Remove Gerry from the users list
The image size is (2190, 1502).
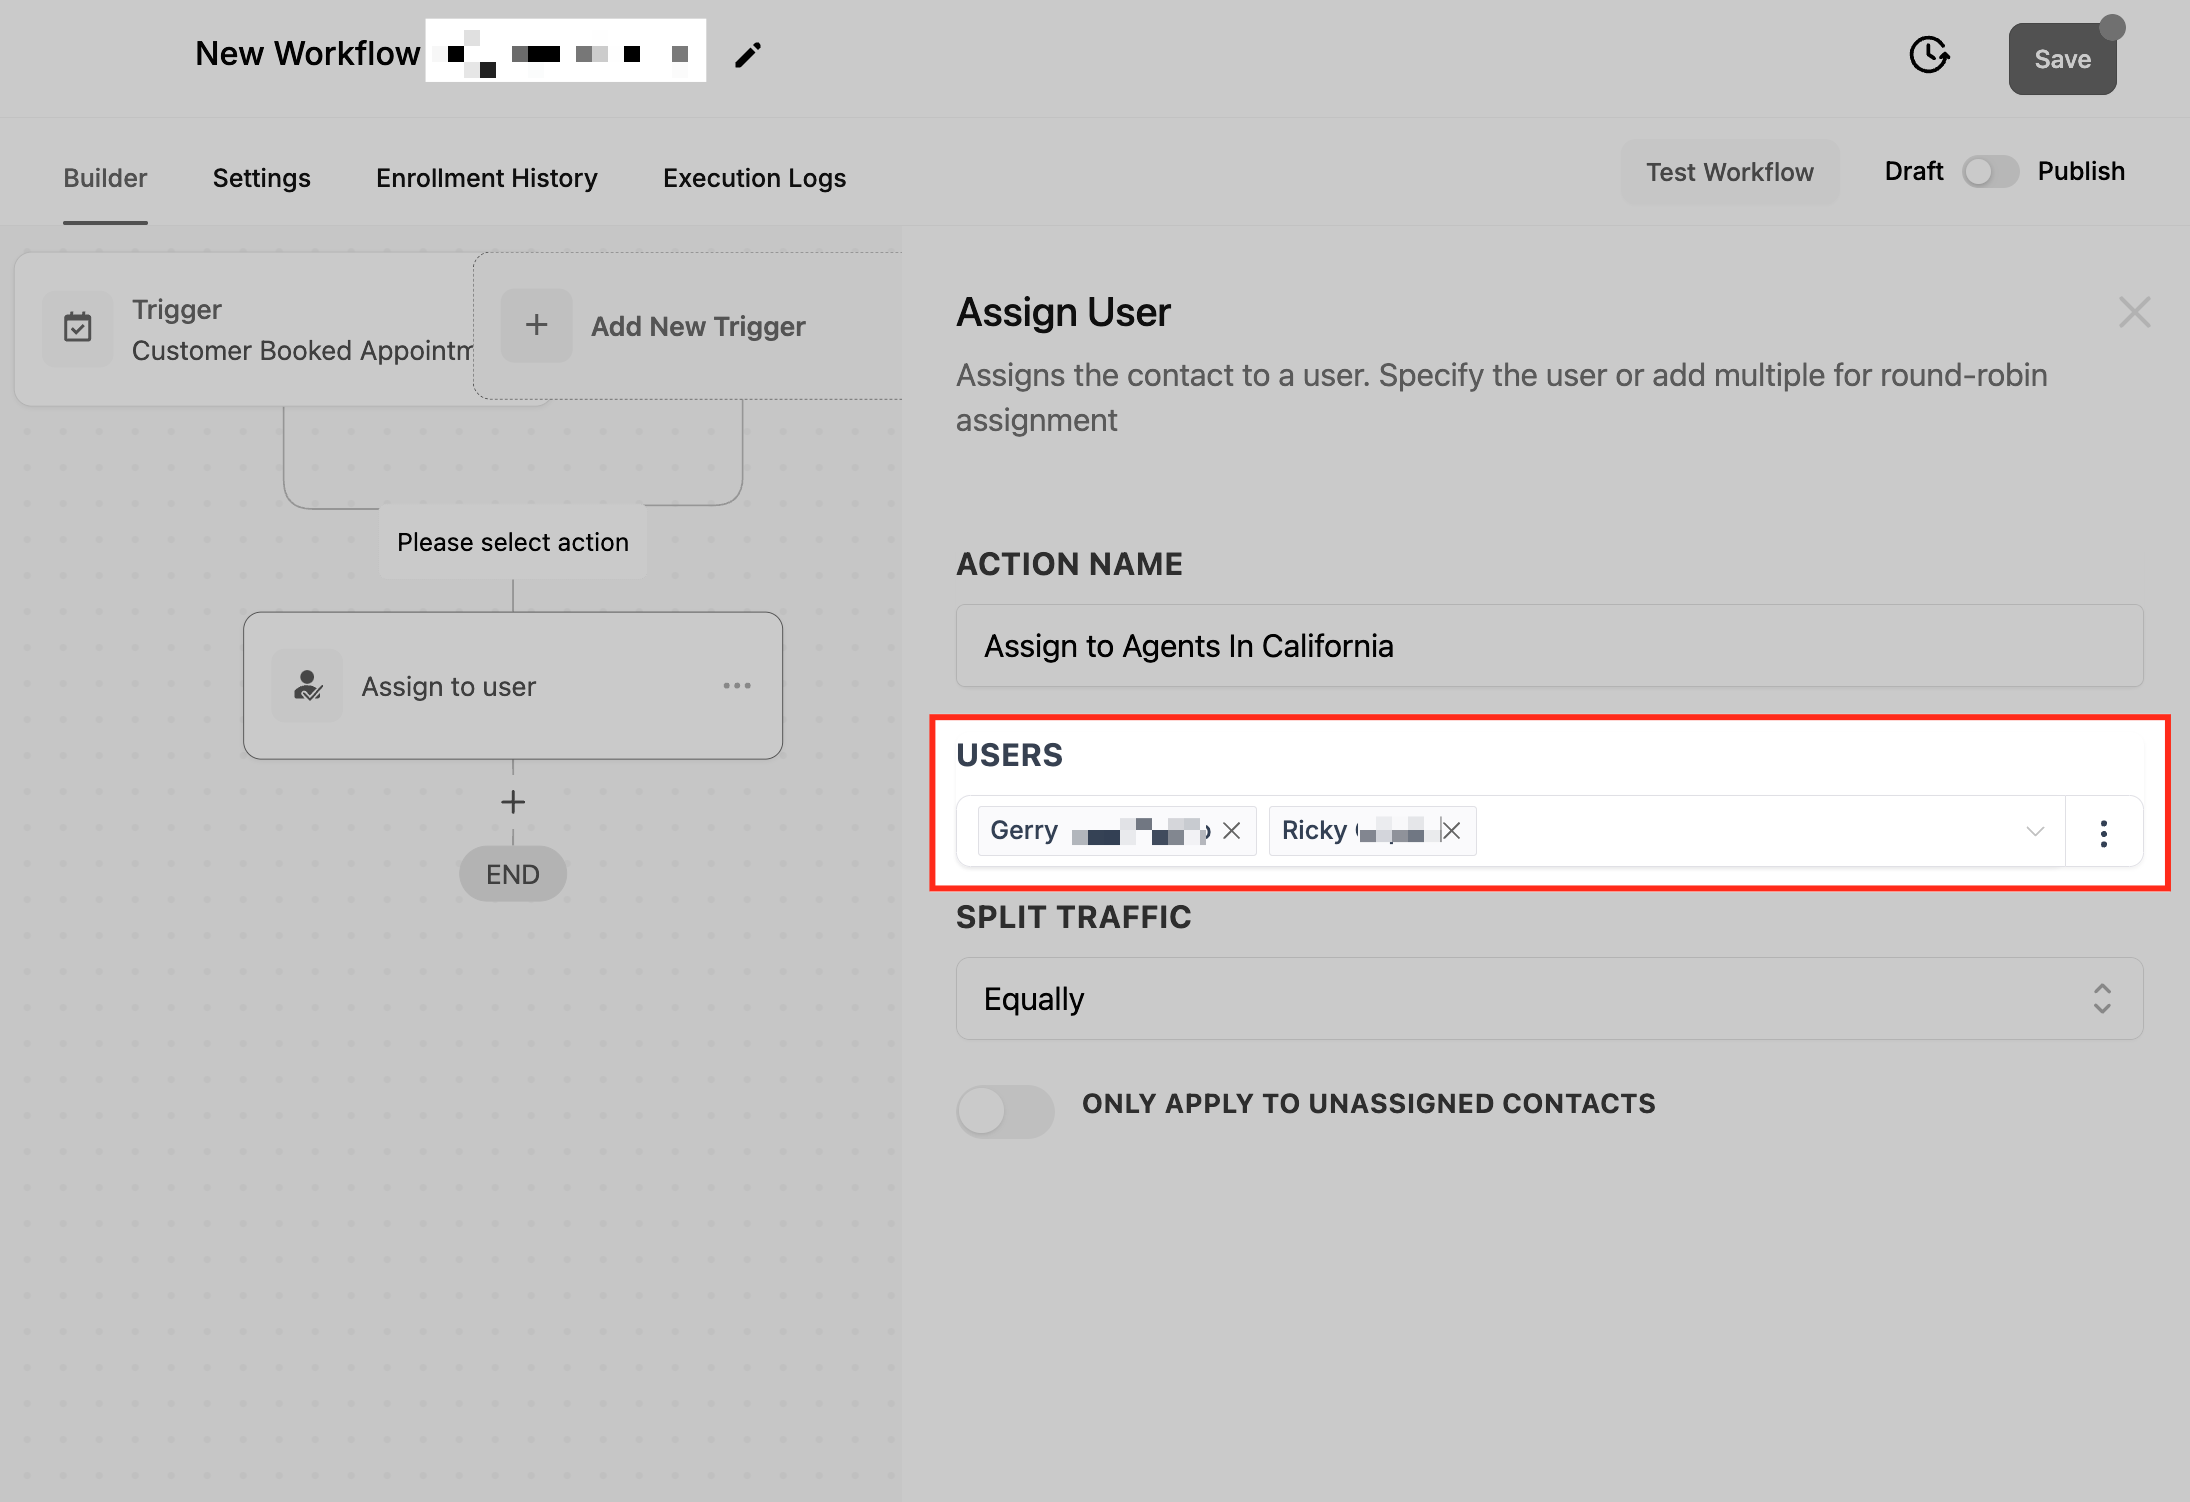(1232, 831)
